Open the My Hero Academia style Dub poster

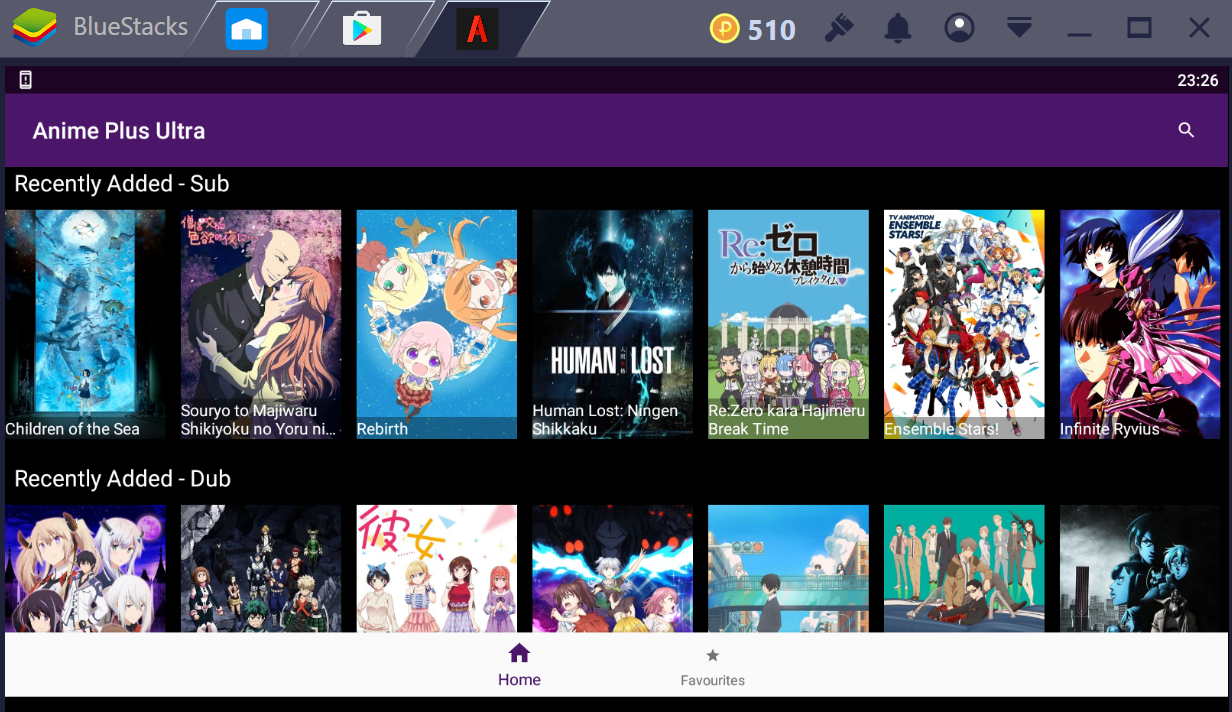coord(261,568)
